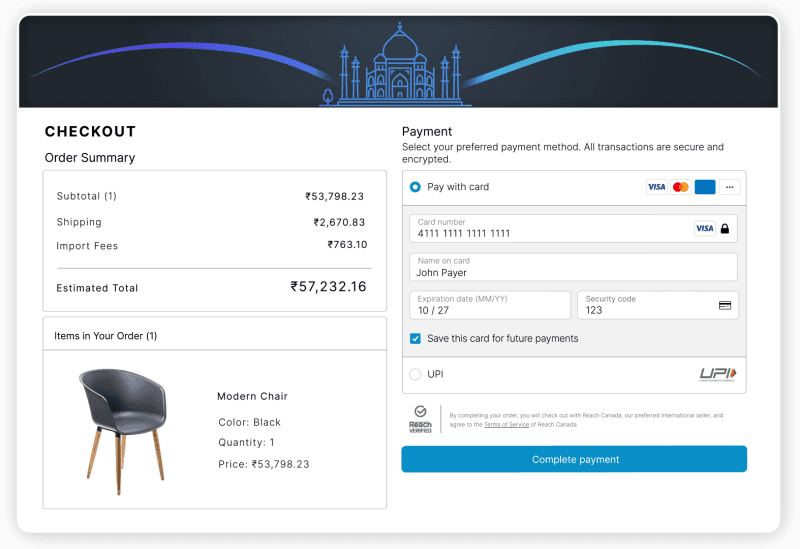The width and height of the screenshot is (800, 549).
Task: Click the card icon in security code field
Action: pyautogui.click(x=725, y=305)
